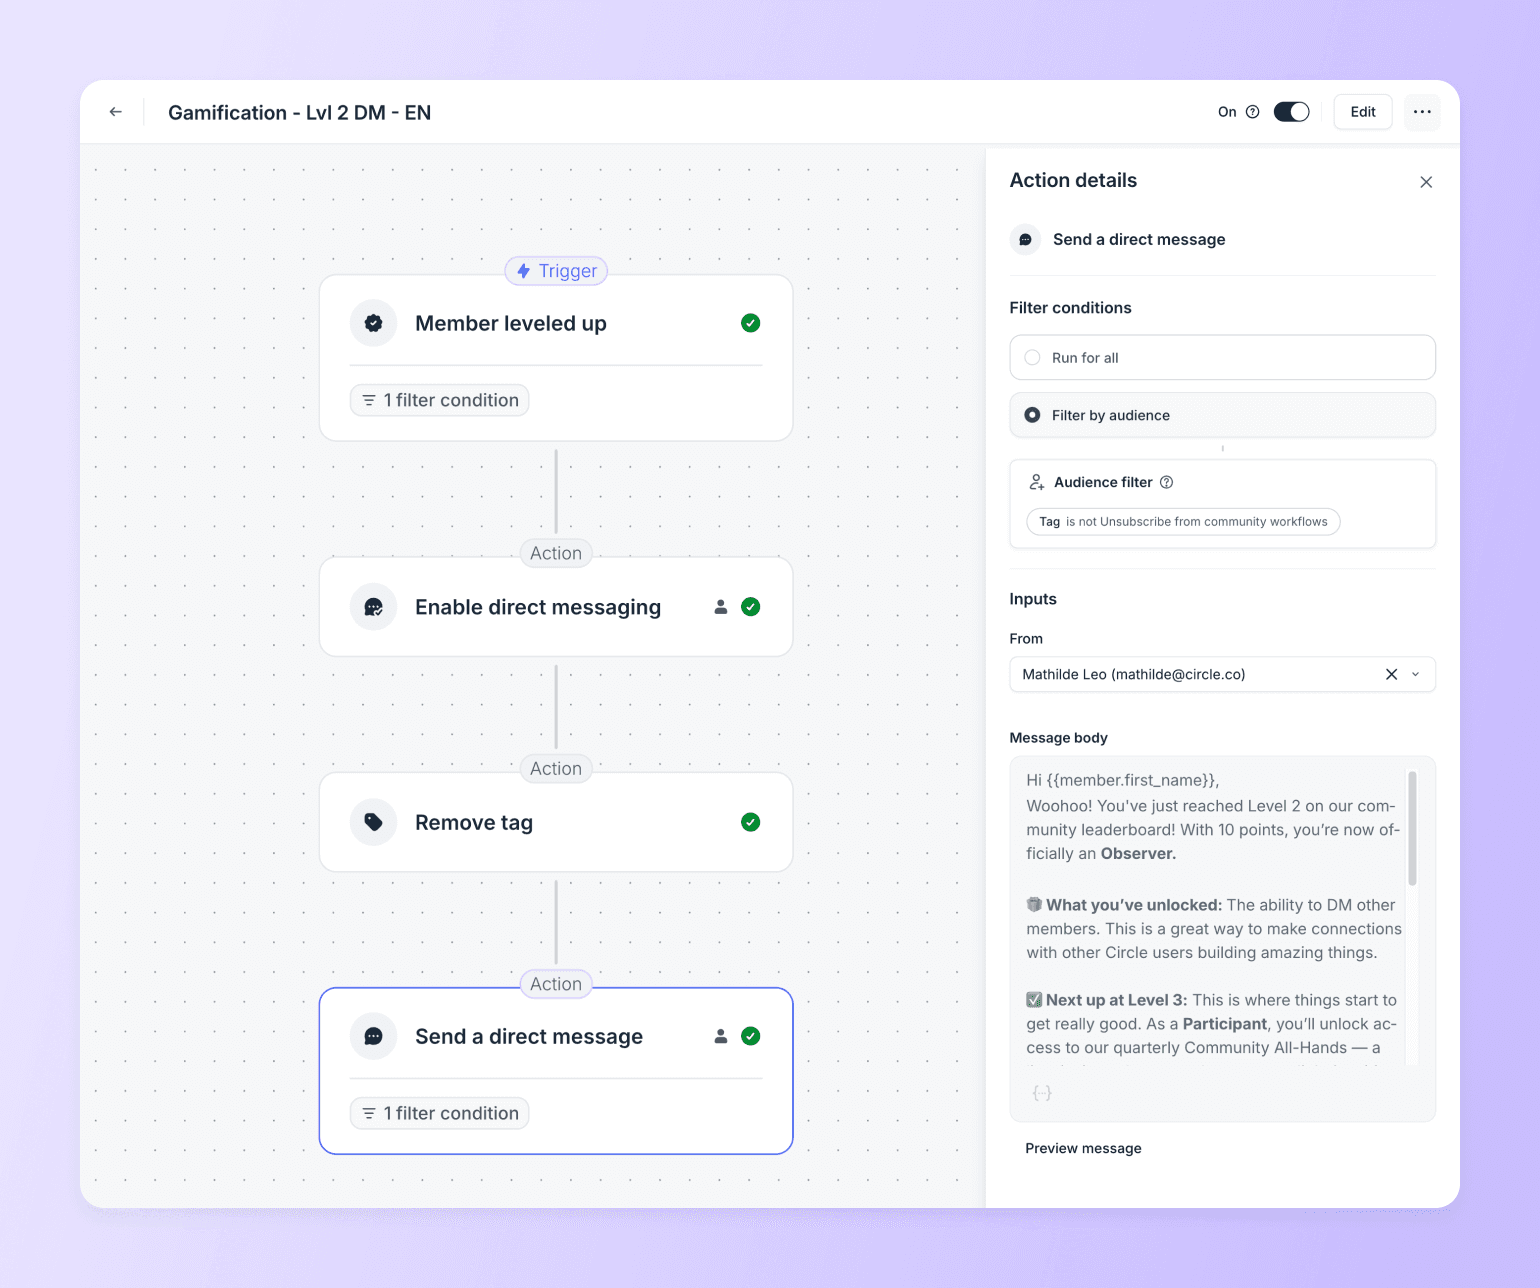This screenshot has width=1540, height=1288.
Task: Click Enable direct messaging green checkmark
Action: [751, 607]
